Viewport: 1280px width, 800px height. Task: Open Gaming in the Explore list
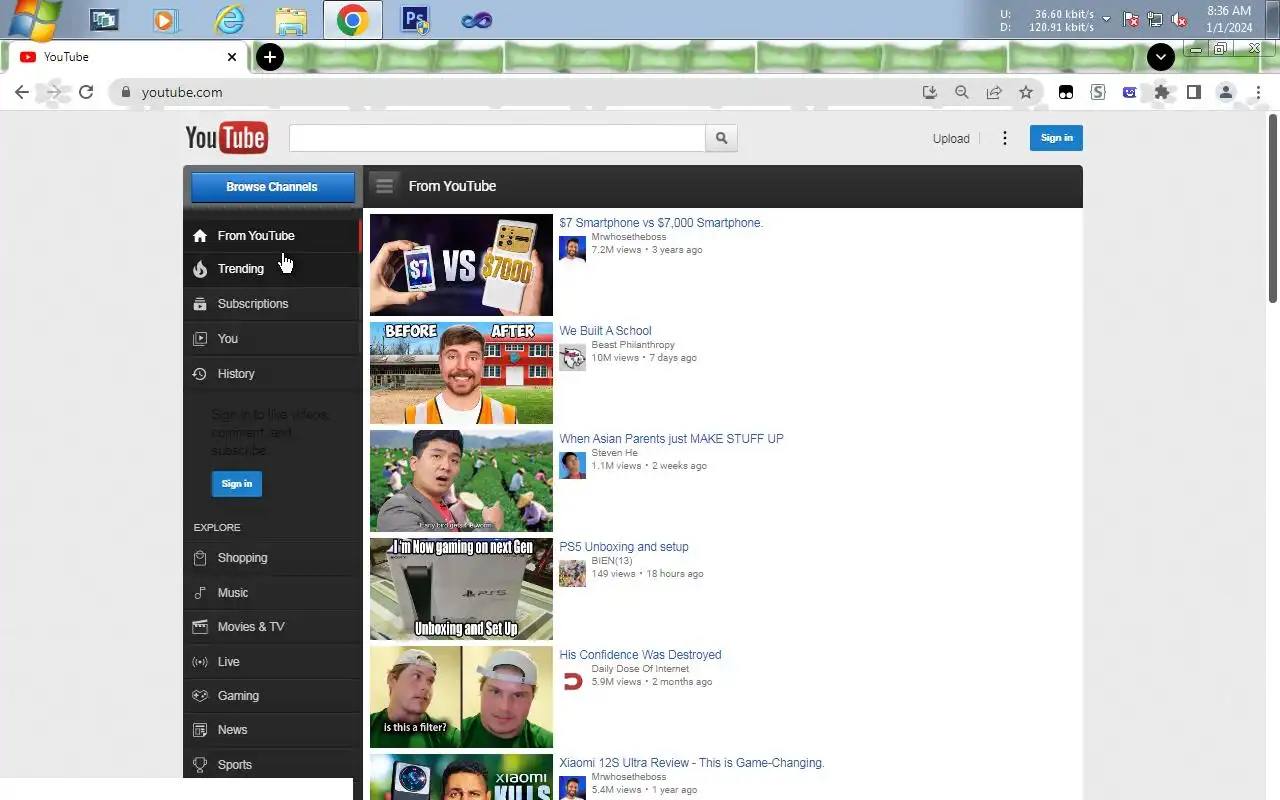[x=272, y=696]
